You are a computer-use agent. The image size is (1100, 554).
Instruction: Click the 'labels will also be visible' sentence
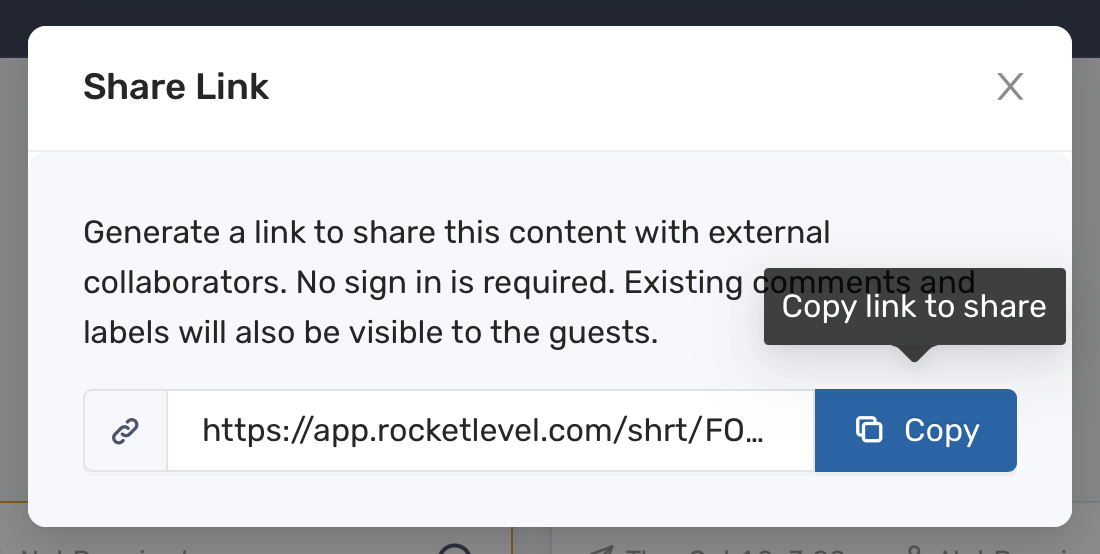370,332
